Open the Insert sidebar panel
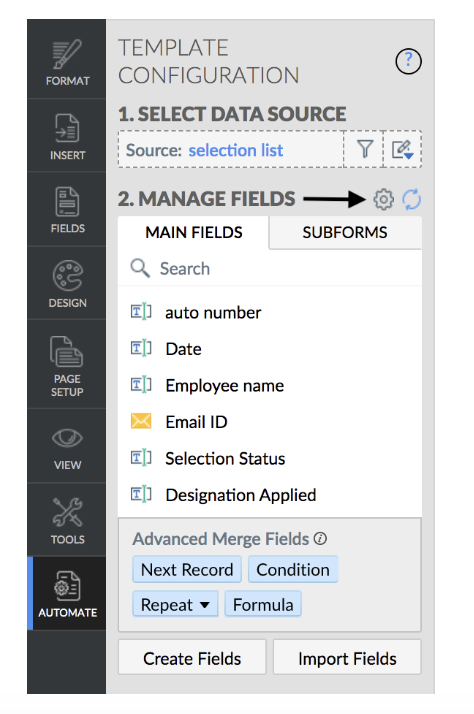 pyautogui.click(x=67, y=135)
